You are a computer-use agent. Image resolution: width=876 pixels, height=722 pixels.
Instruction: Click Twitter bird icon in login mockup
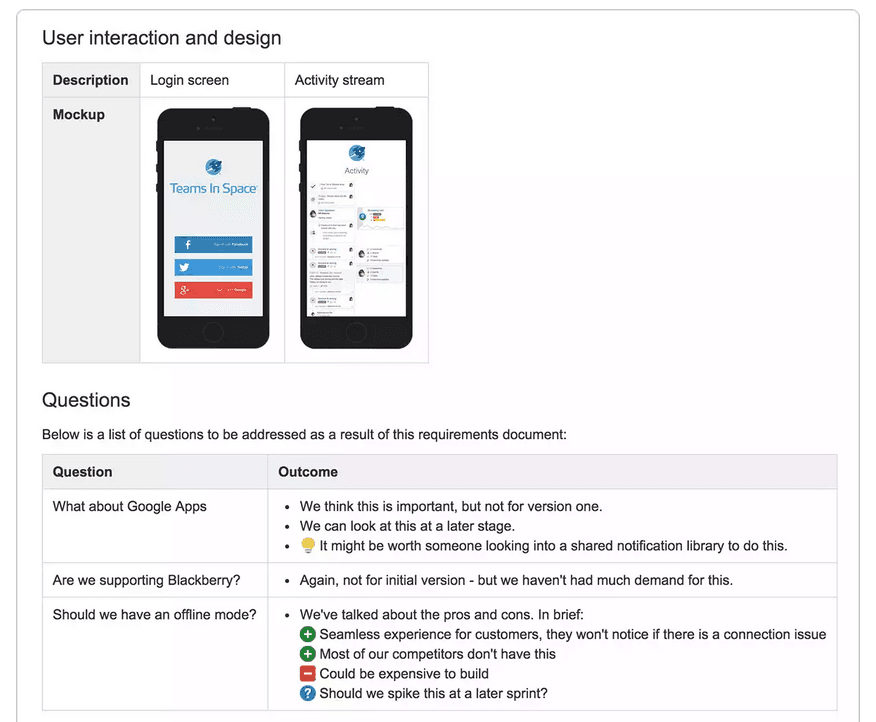[184, 267]
